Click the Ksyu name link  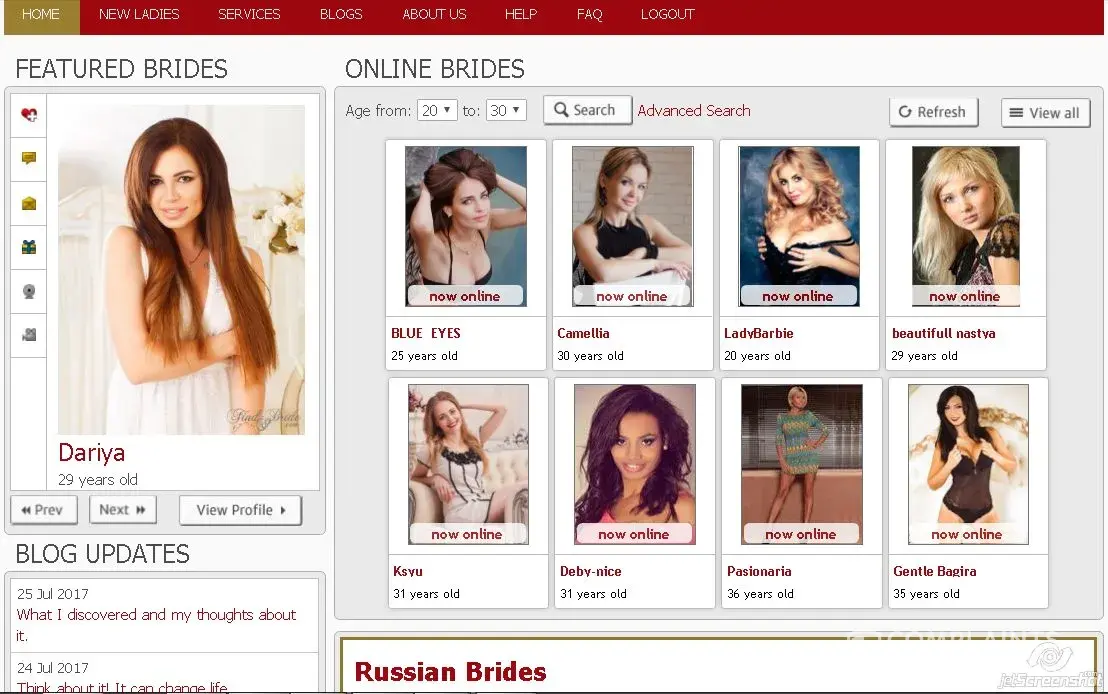(x=408, y=571)
